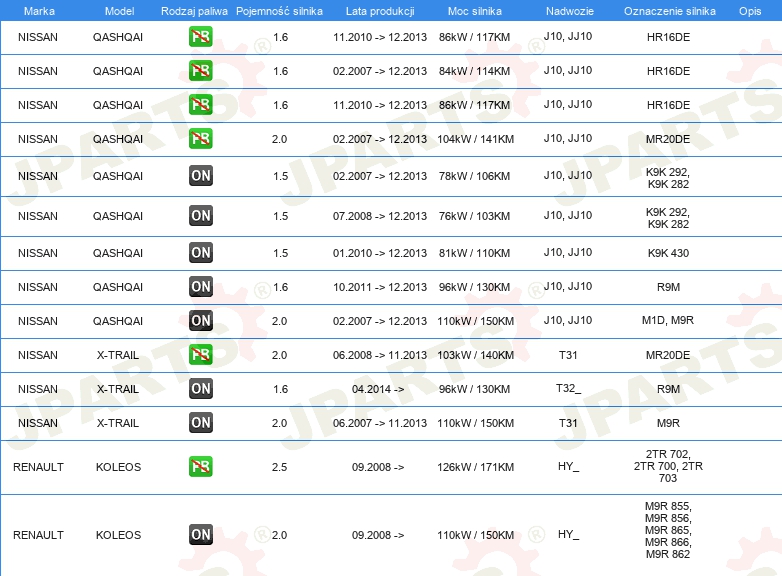Click the Opis column header
Screen dimensions: 782x576
coord(750,11)
